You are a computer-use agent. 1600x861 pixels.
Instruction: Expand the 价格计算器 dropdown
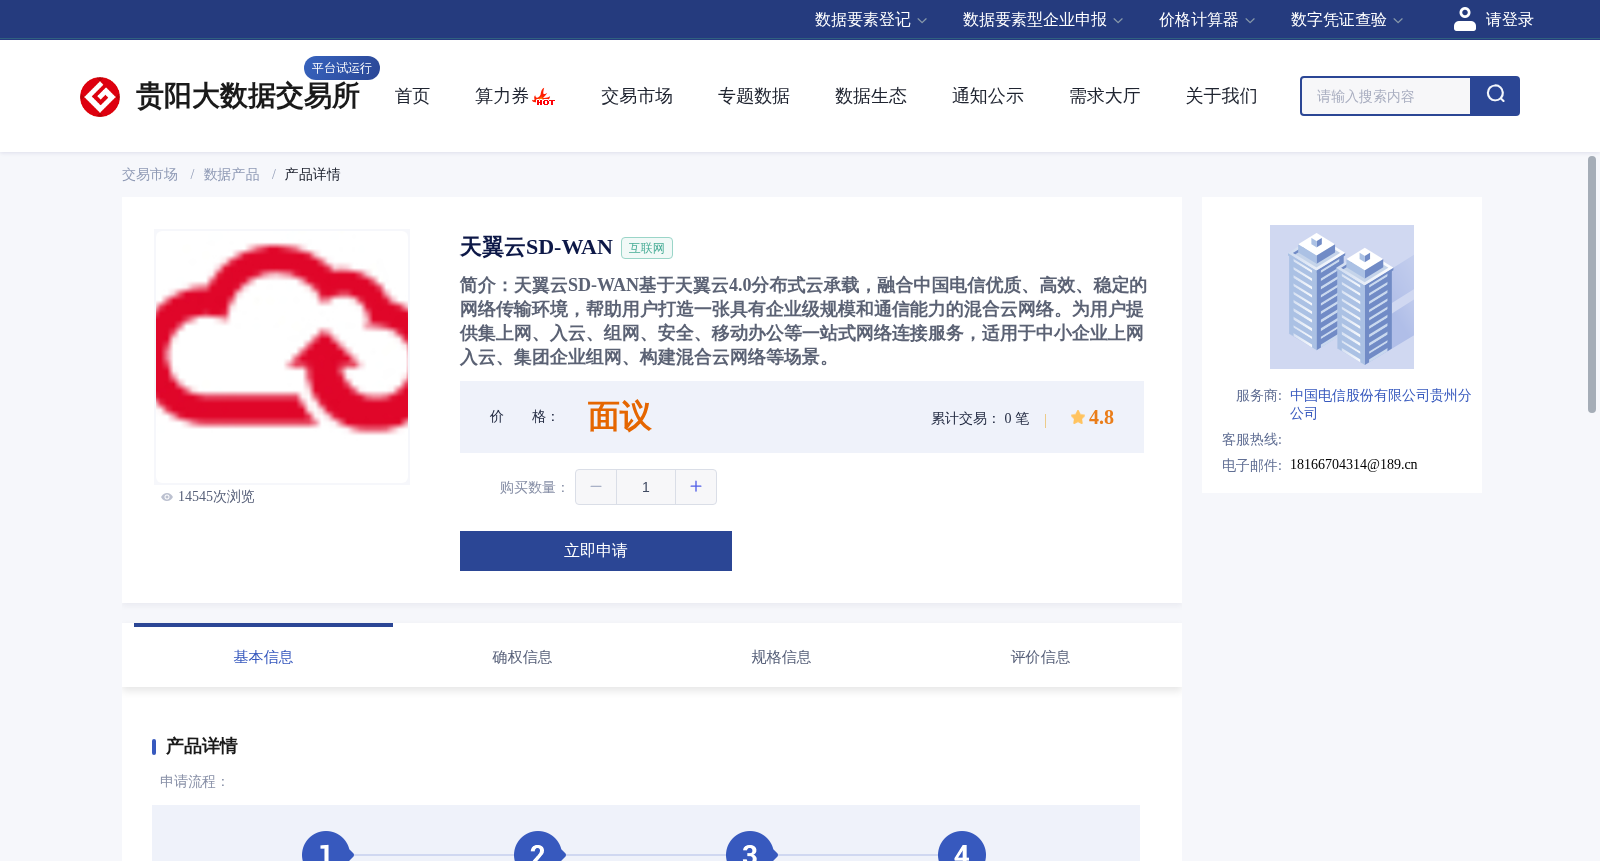tap(1207, 20)
